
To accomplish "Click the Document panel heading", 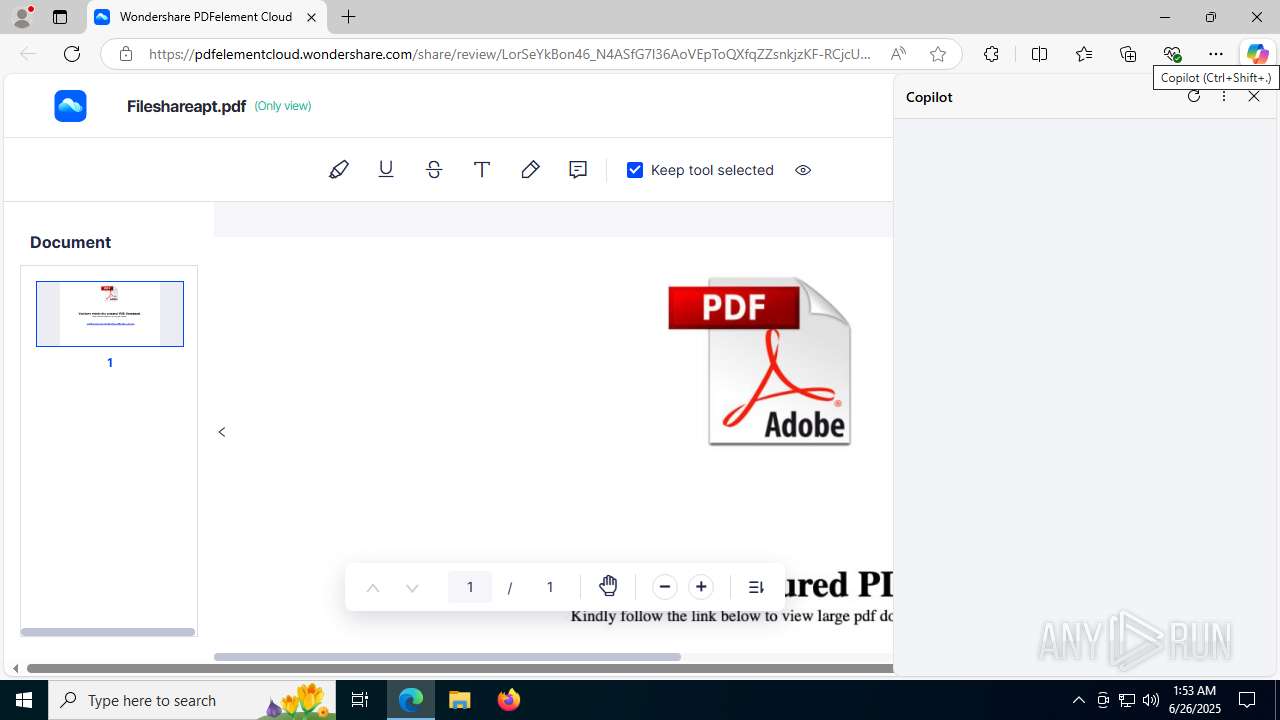I will (x=70, y=242).
